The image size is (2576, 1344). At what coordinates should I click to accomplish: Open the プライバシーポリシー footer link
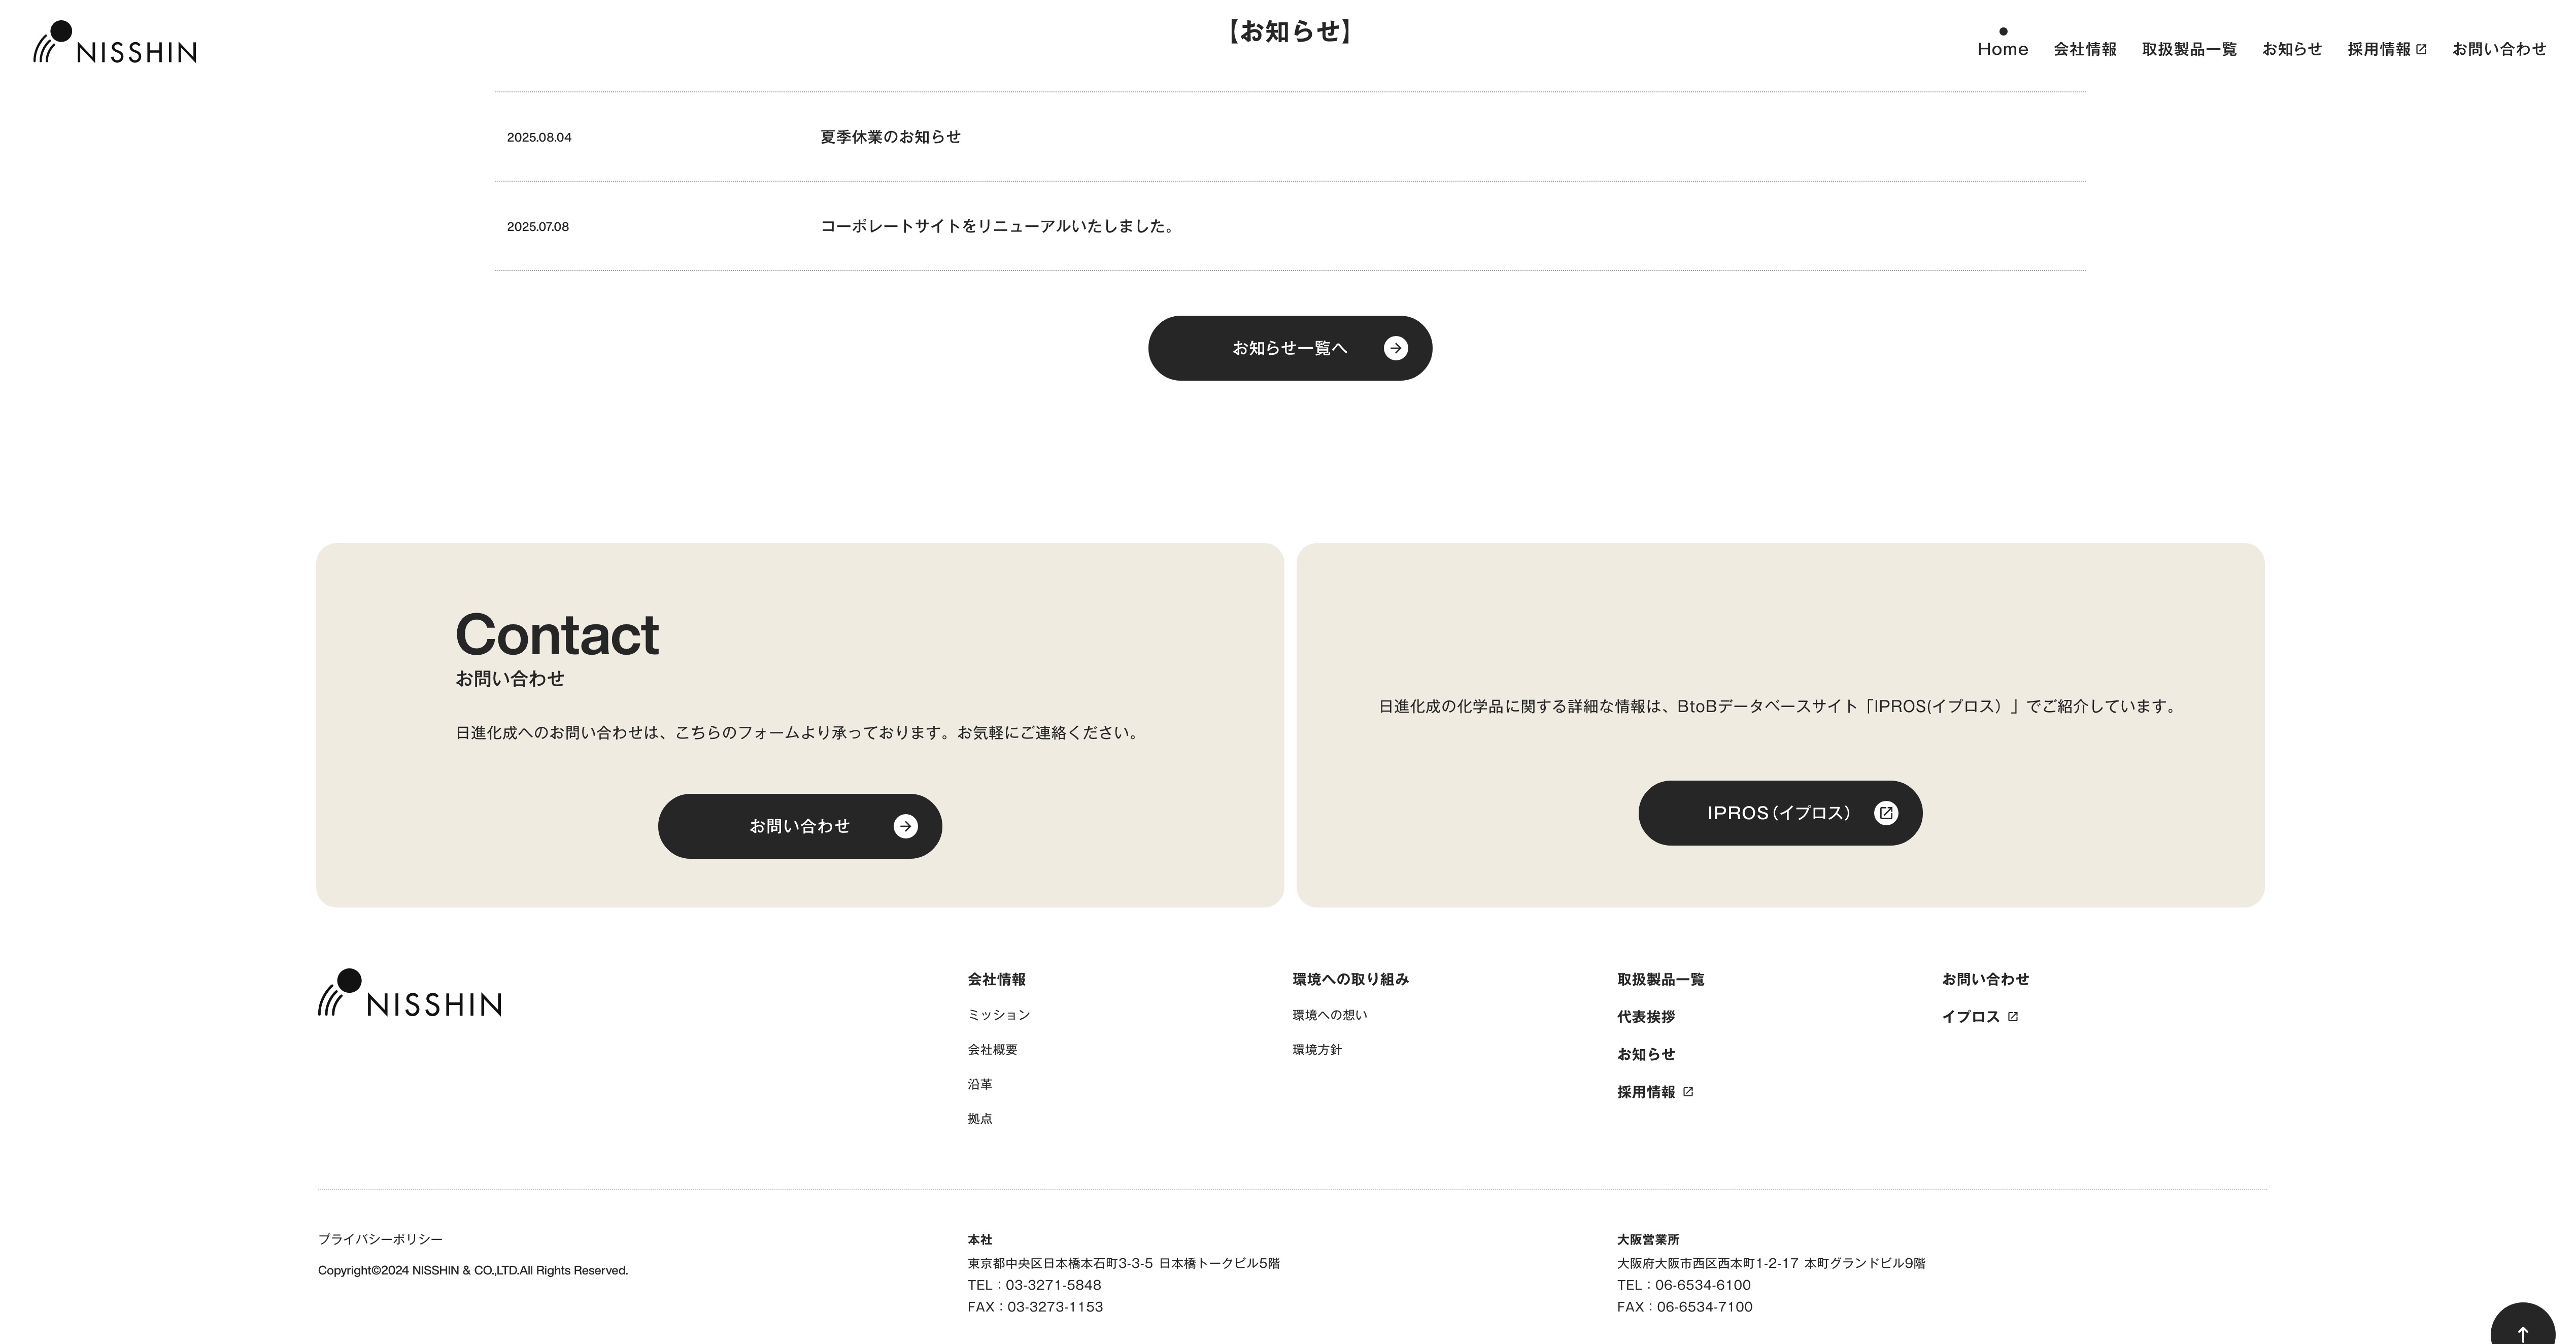click(x=380, y=1239)
